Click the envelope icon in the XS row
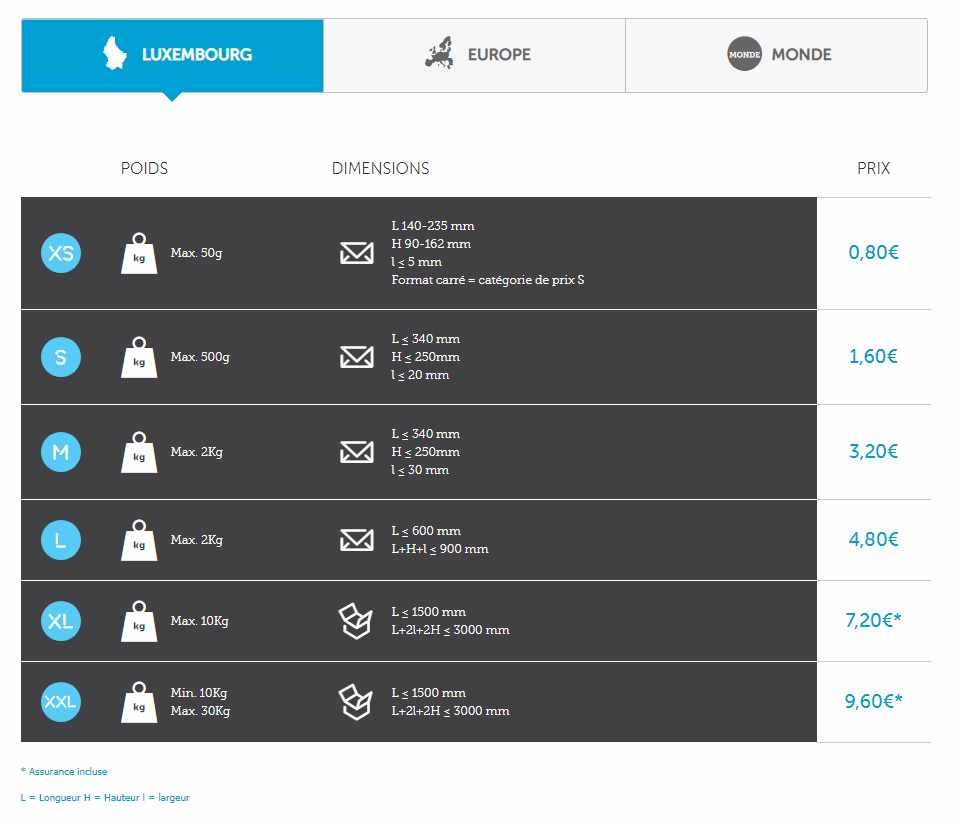Viewport: 959px width, 822px height. coord(357,253)
